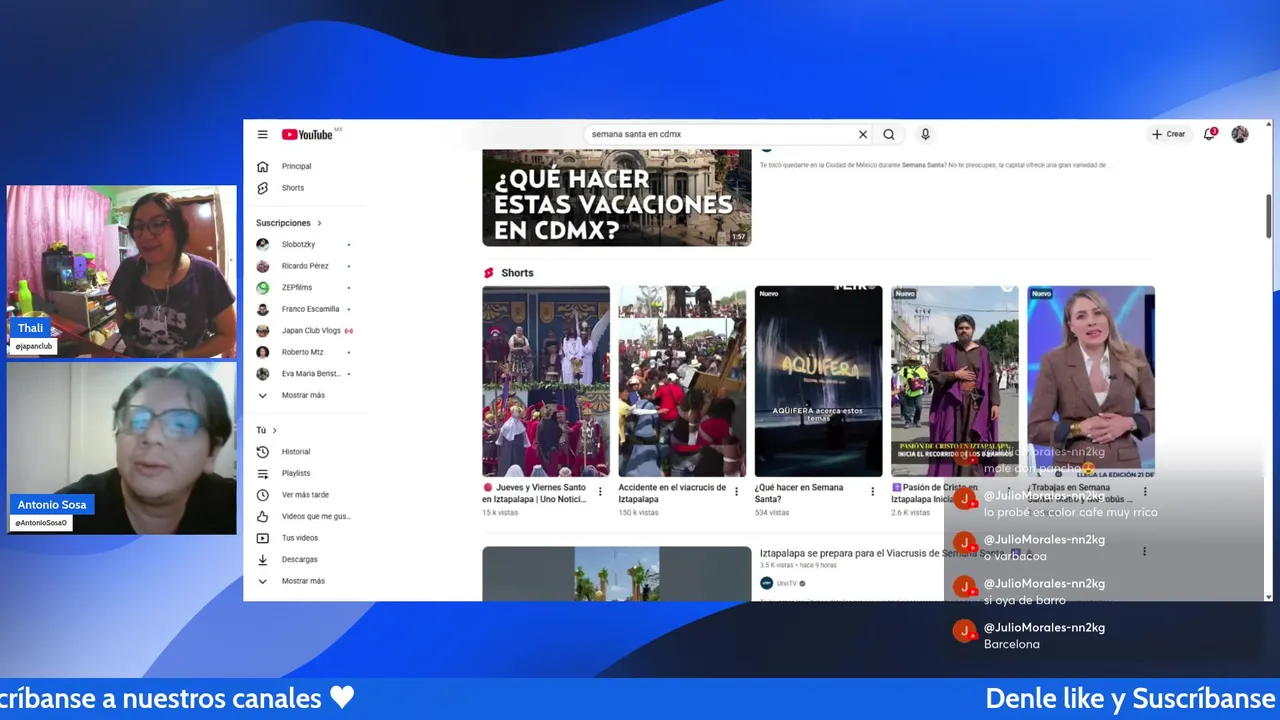1280x720 pixels.
Task: Click the Descargas download arrow icon
Action: 262,559
